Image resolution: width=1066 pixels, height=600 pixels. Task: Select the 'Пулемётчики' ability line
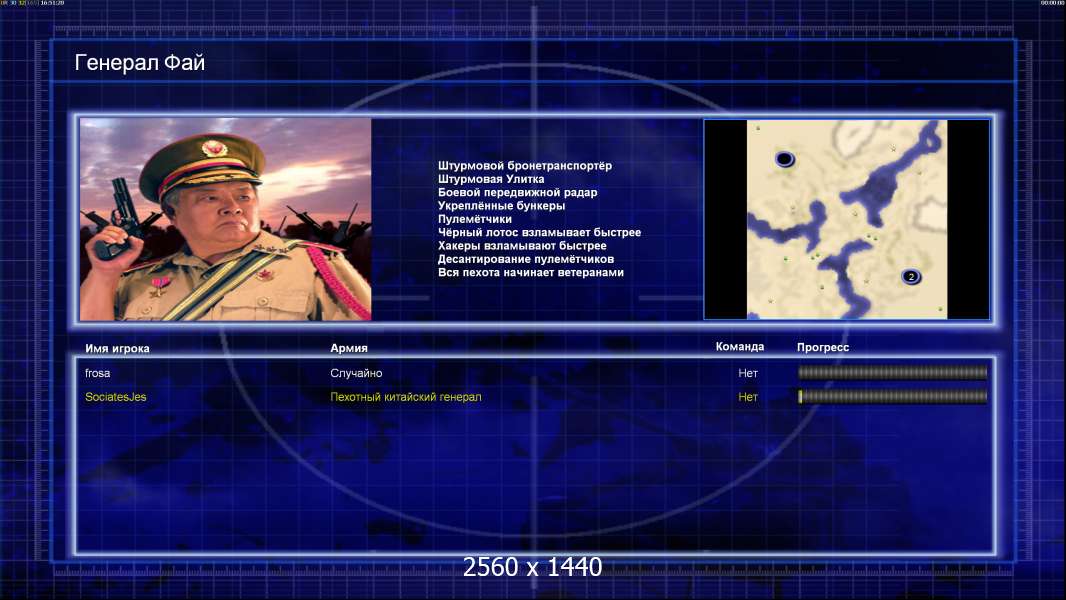click(475, 219)
